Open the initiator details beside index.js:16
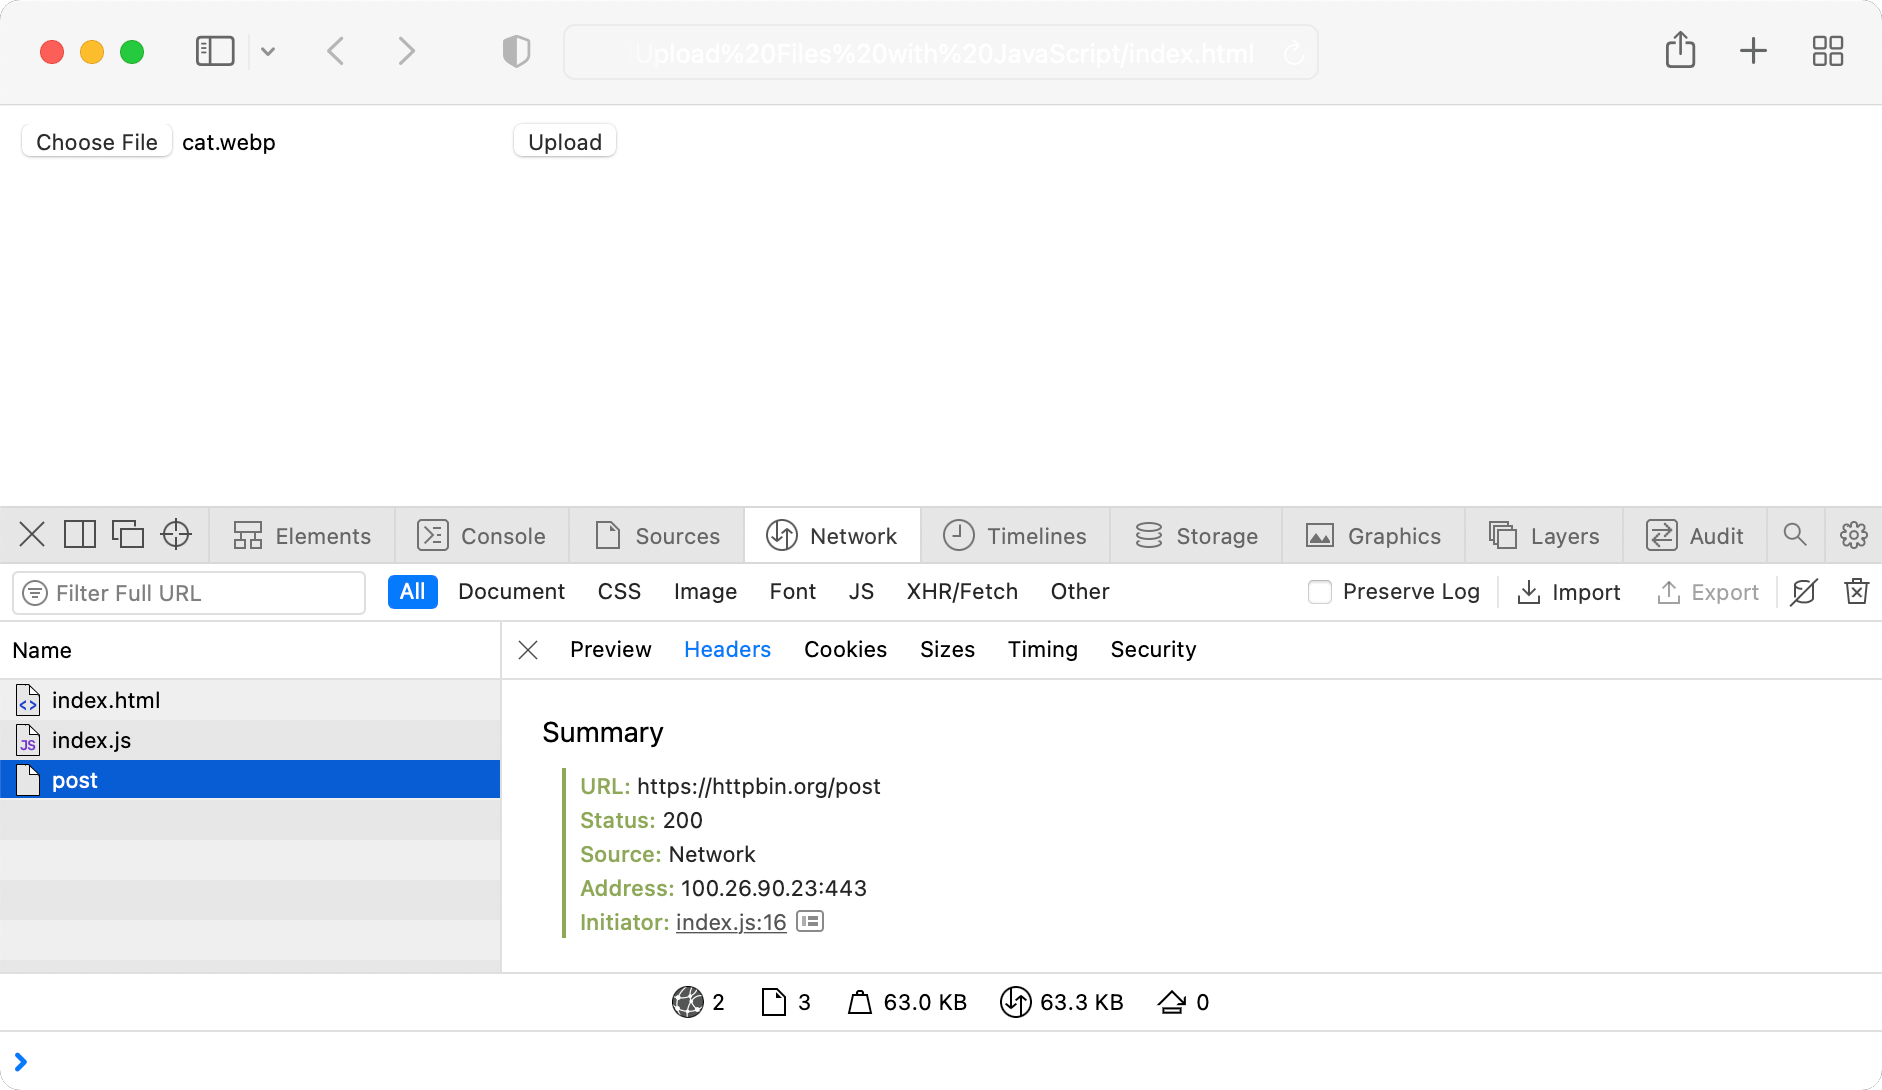This screenshot has height=1090, width=1882. pyautogui.click(x=810, y=921)
